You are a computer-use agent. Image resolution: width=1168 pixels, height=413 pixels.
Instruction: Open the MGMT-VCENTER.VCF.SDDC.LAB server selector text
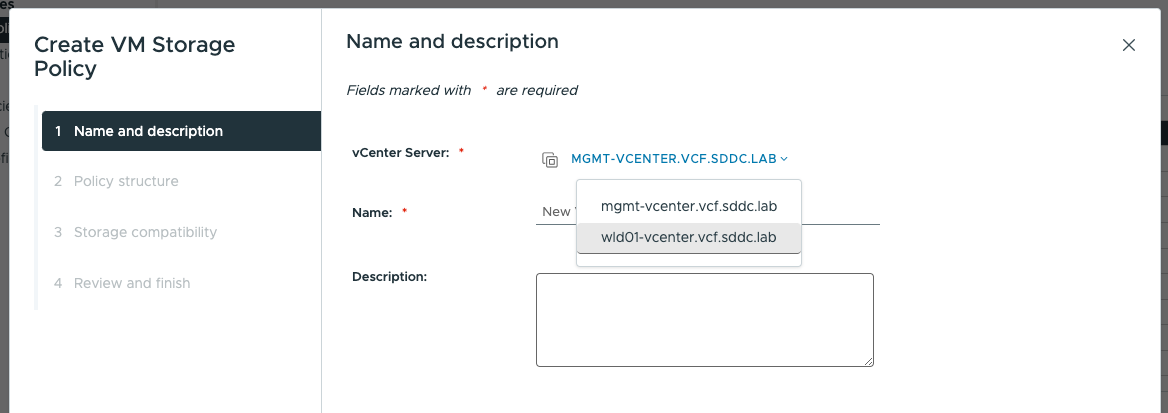click(674, 159)
